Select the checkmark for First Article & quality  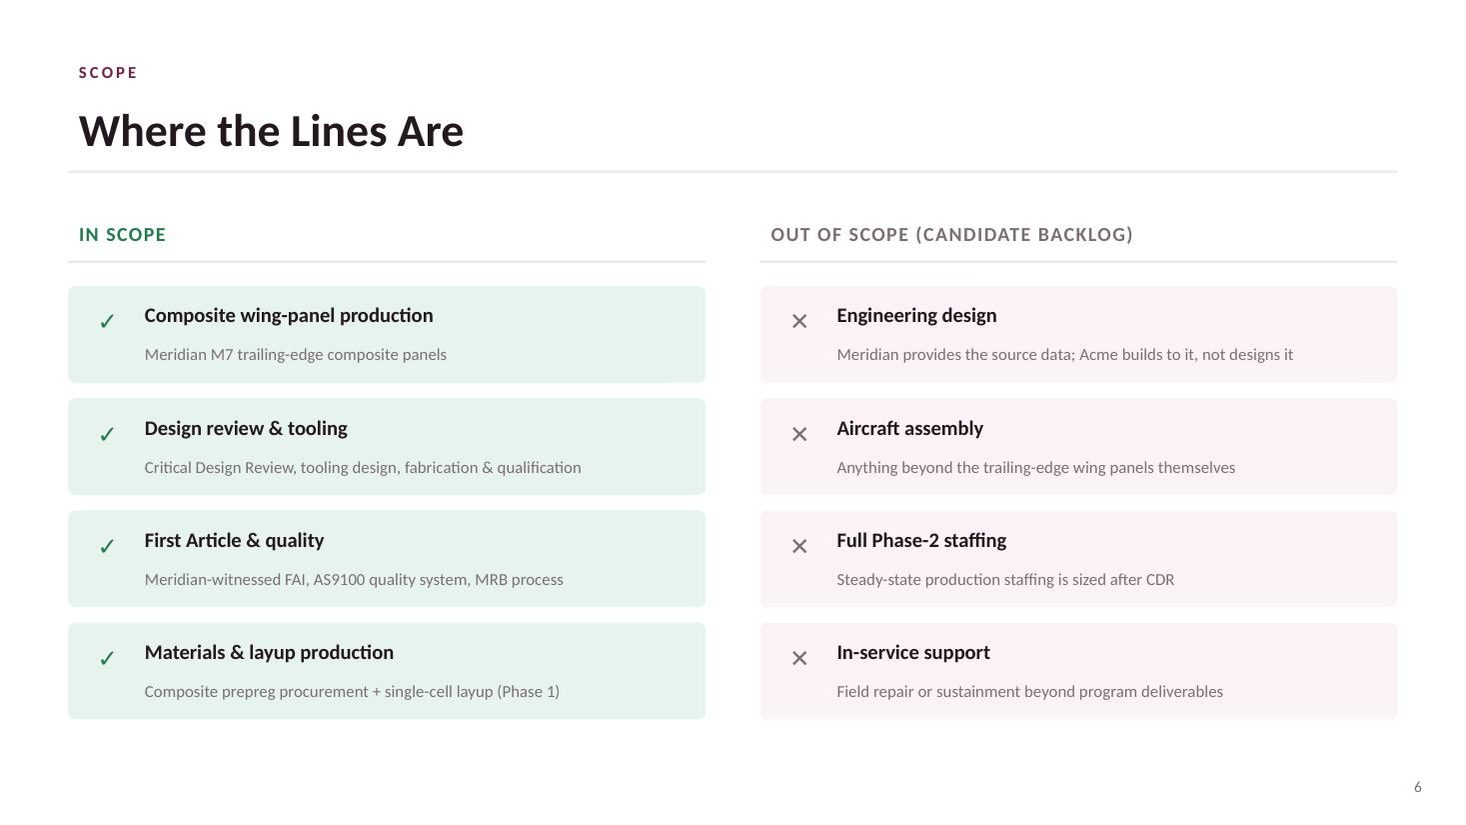pos(107,546)
